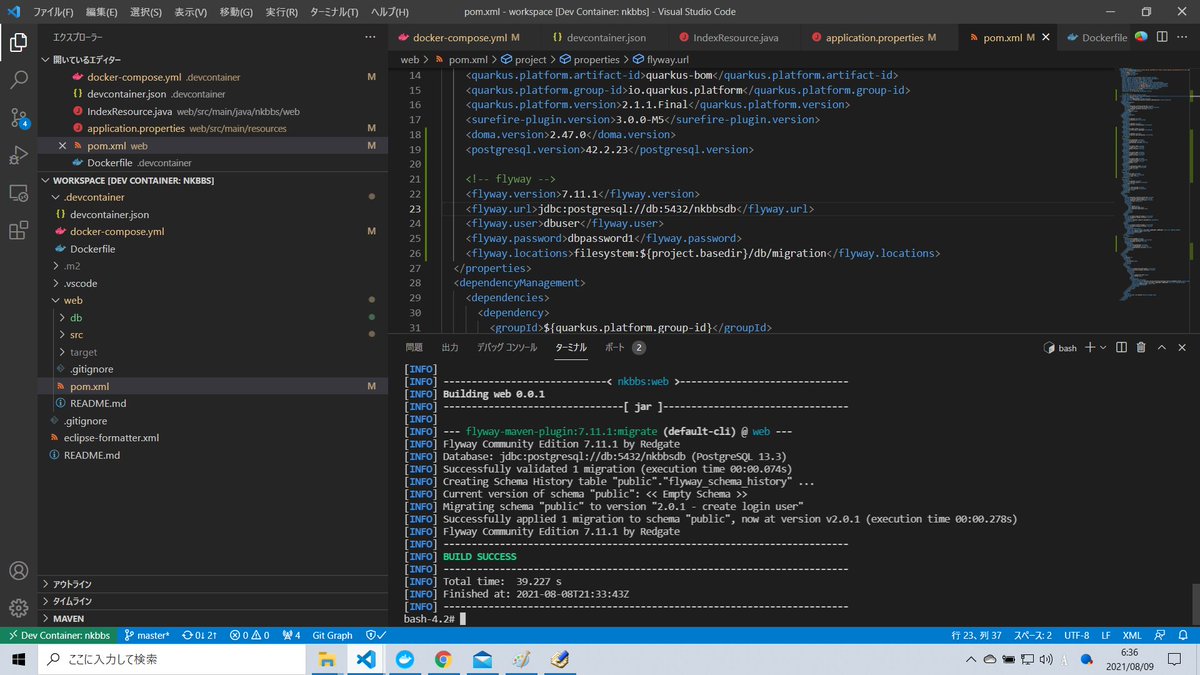
Task: Open the Search view in activity bar
Action: (x=18, y=80)
